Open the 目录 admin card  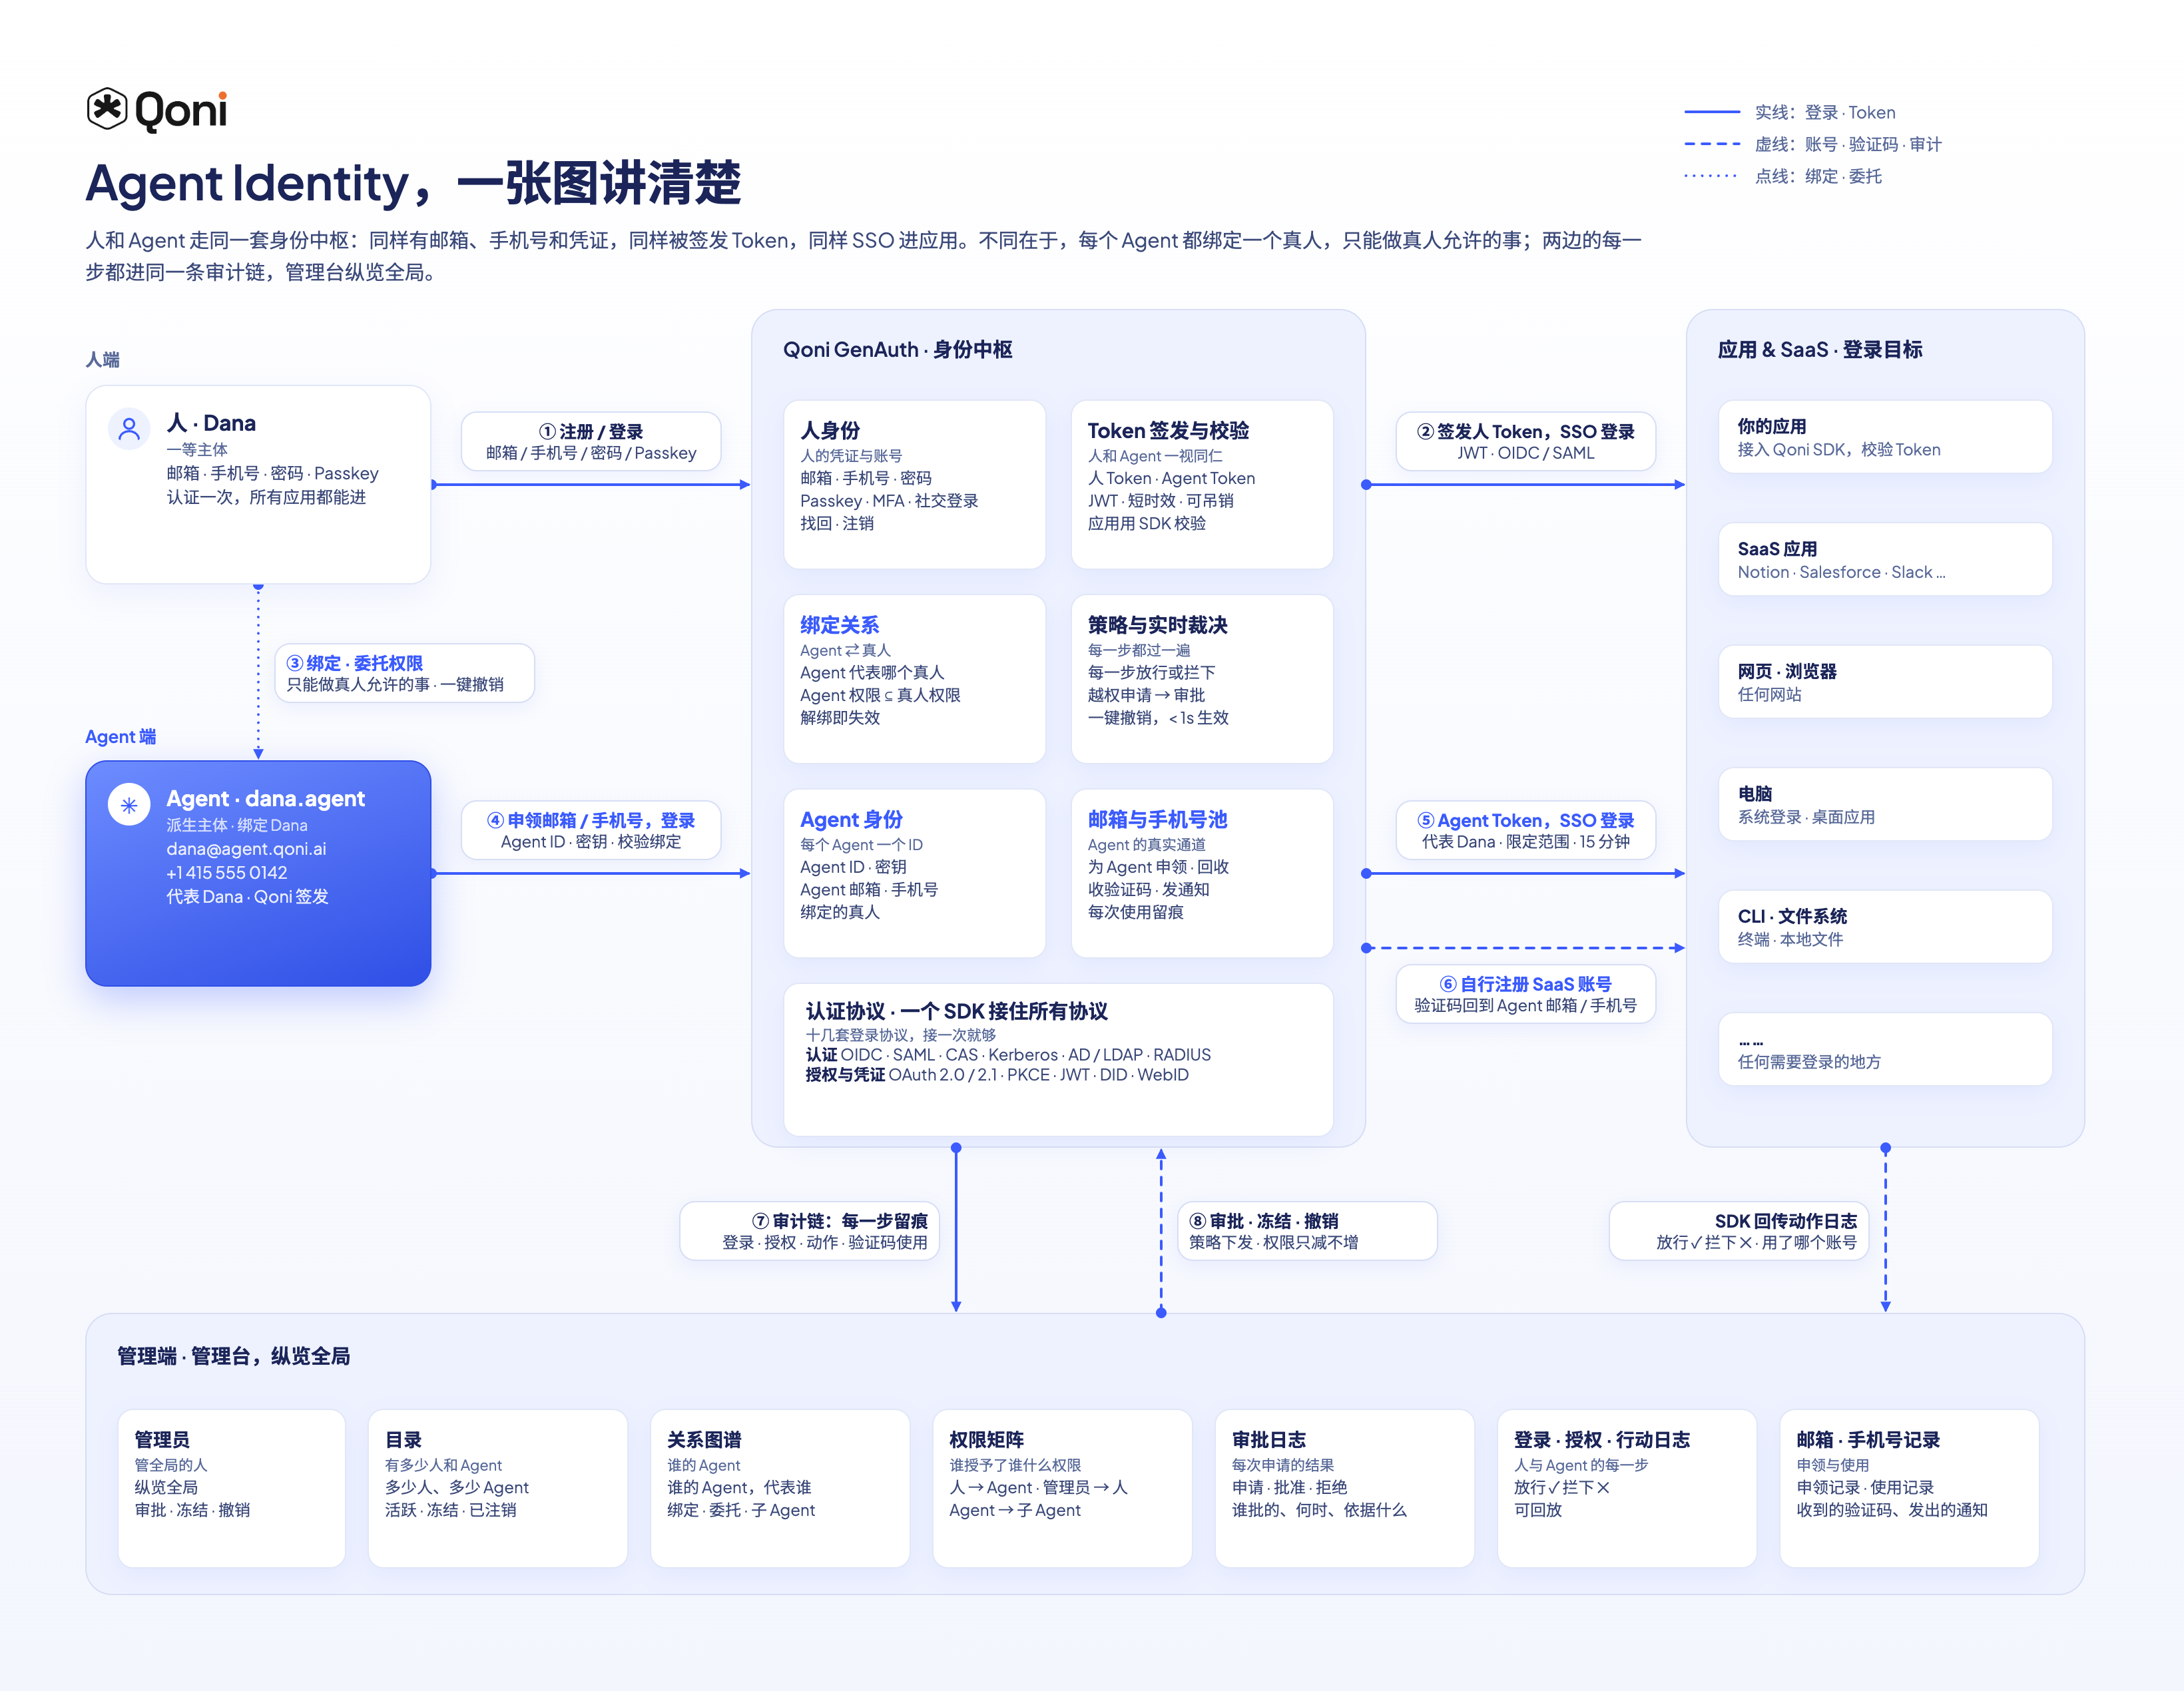point(497,1488)
